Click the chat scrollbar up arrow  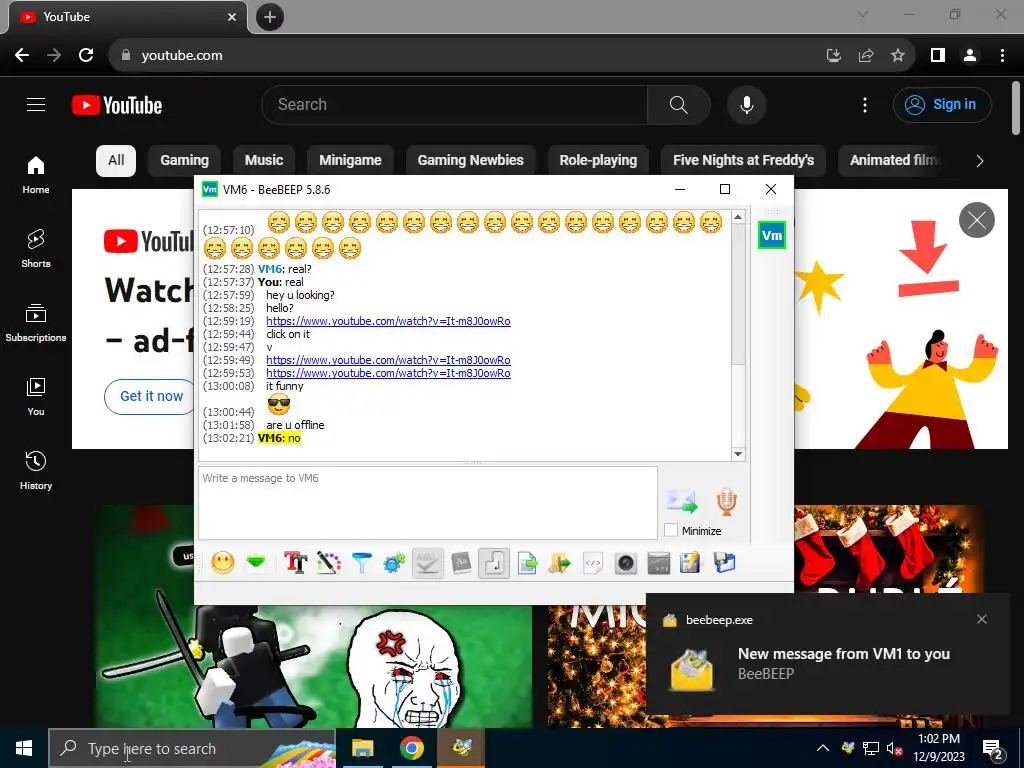(738, 217)
